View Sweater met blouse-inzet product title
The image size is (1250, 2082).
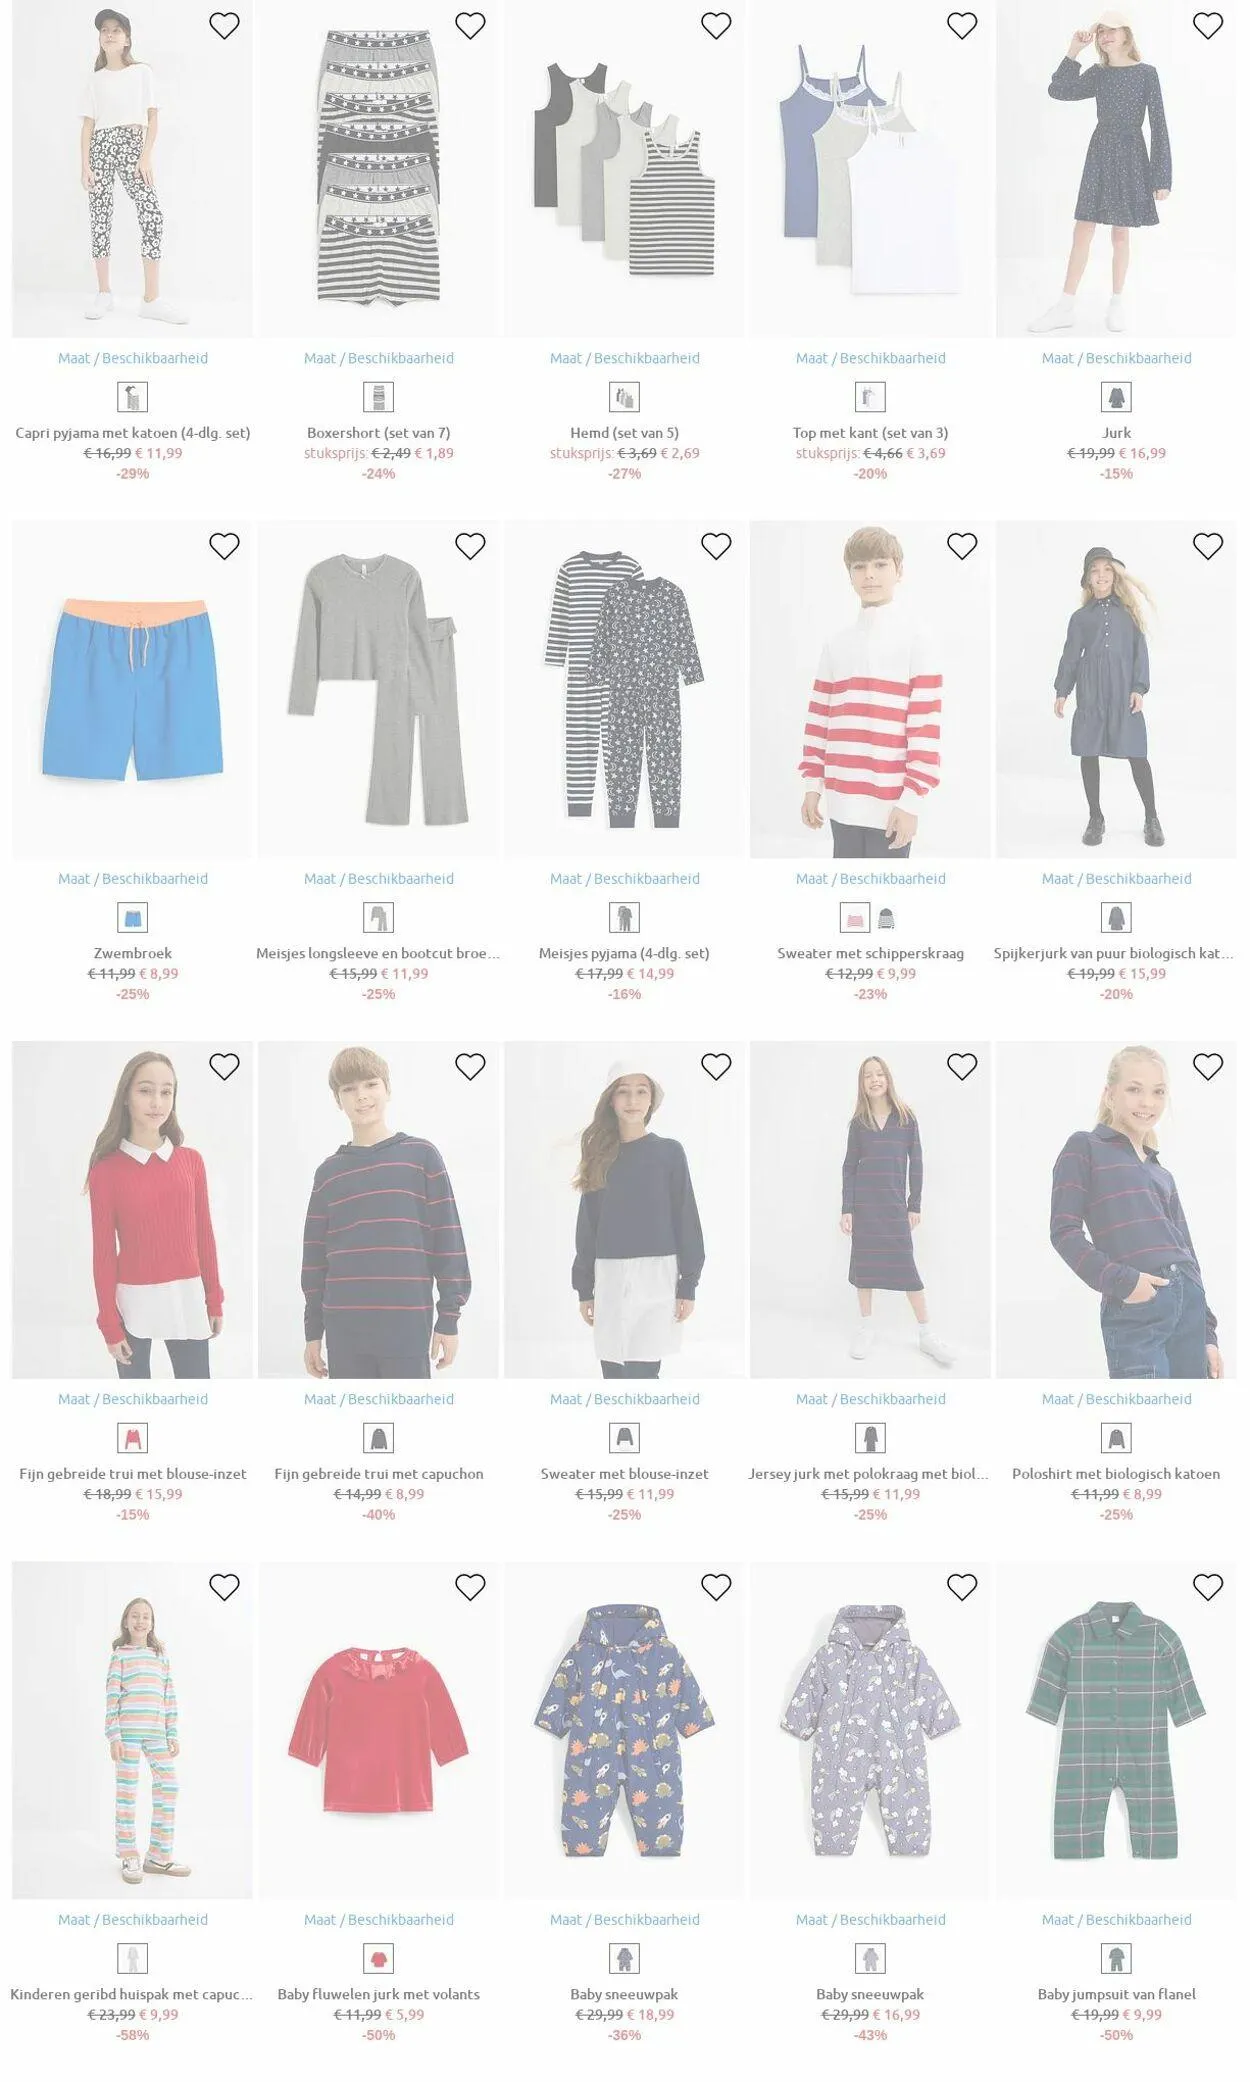625,1473
